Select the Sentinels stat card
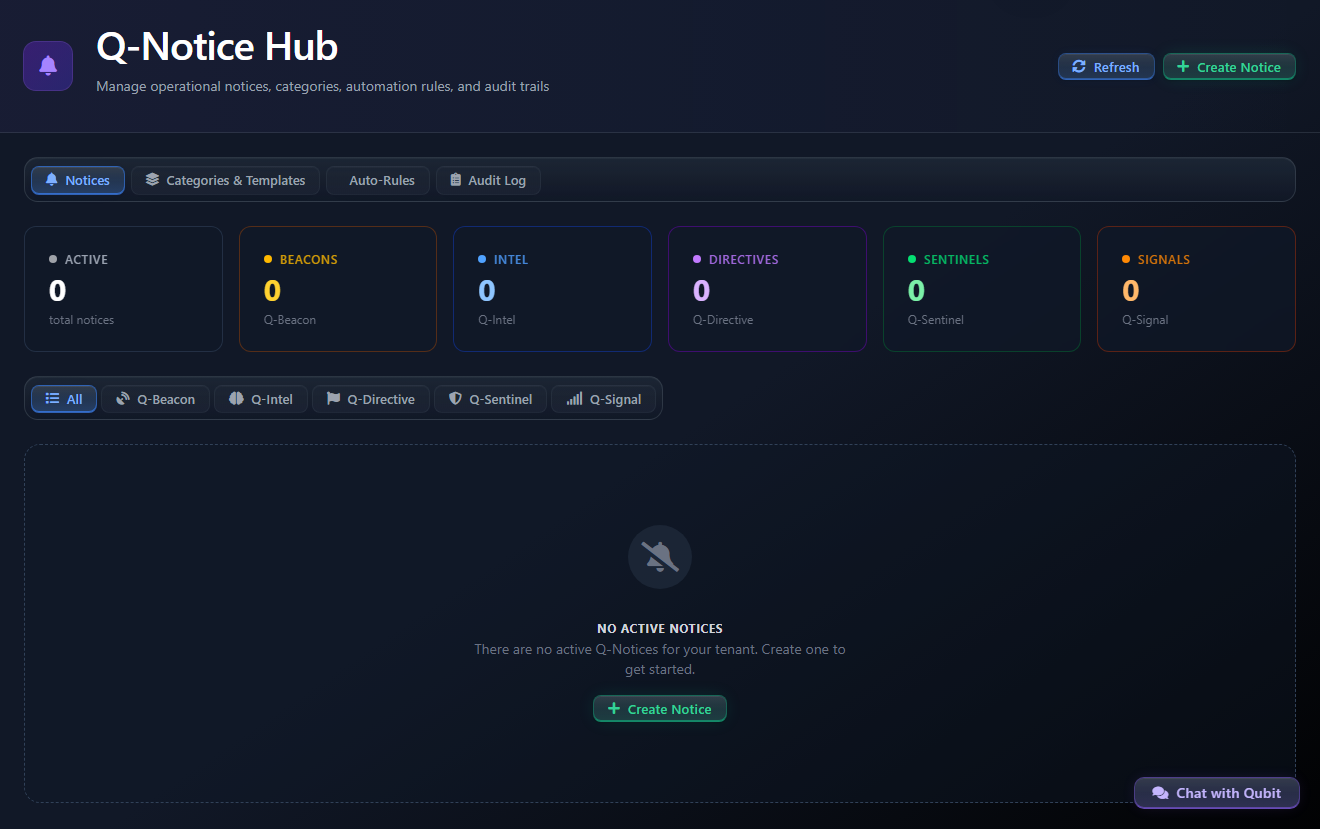The width and height of the screenshot is (1320, 829). (x=982, y=289)
